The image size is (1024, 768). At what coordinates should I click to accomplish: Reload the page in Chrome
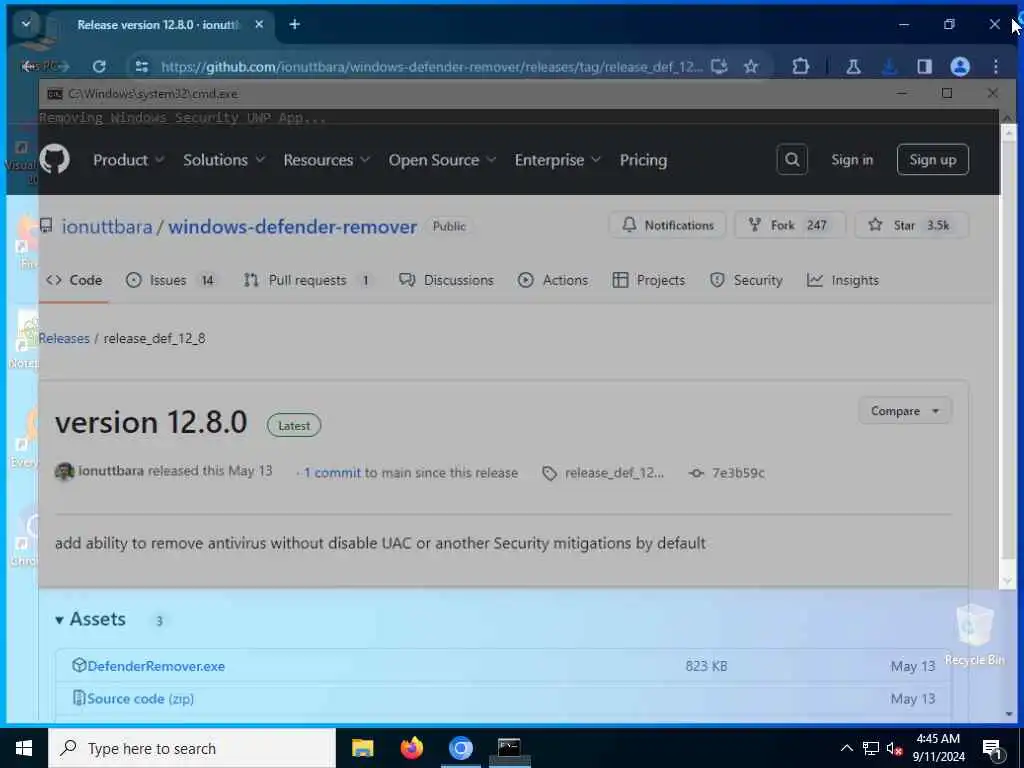click(99, 67)
